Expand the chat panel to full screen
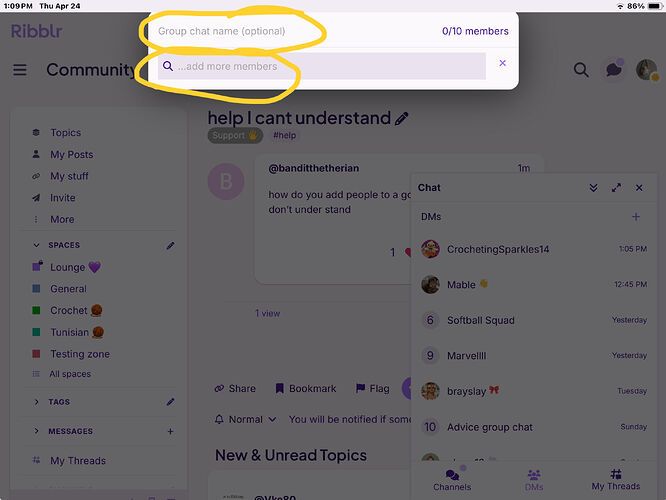This screenshot has height=500, width=666. coord(616,188)
